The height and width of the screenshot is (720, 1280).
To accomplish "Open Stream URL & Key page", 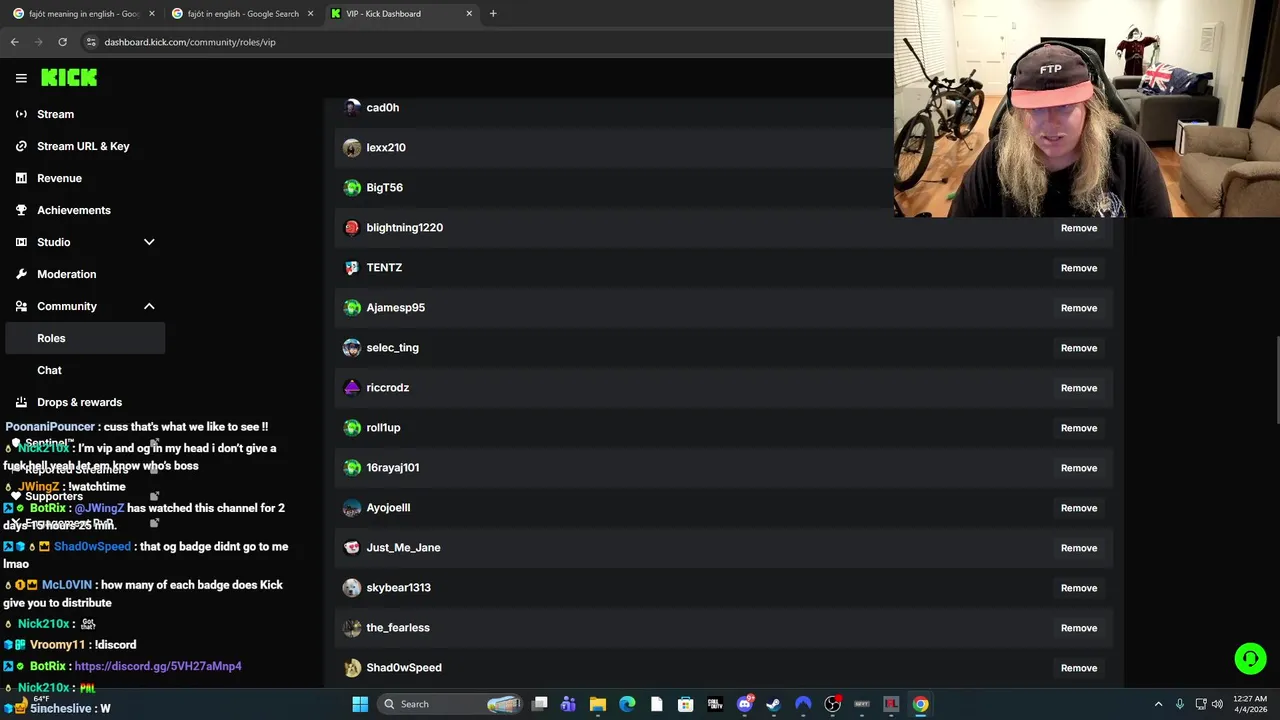I will 85,146.
